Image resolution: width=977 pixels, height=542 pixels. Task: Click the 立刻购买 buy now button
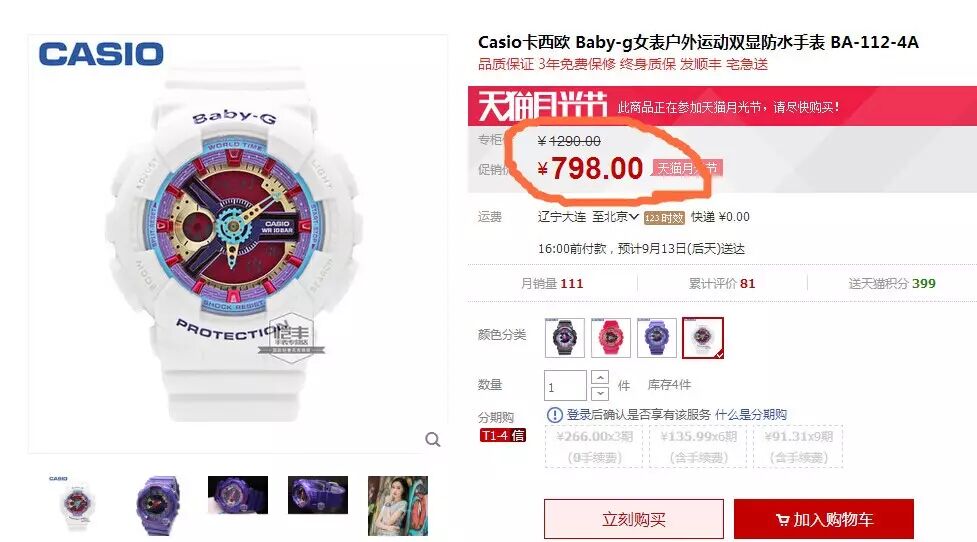pyautogui.click(x=634, y=519)
